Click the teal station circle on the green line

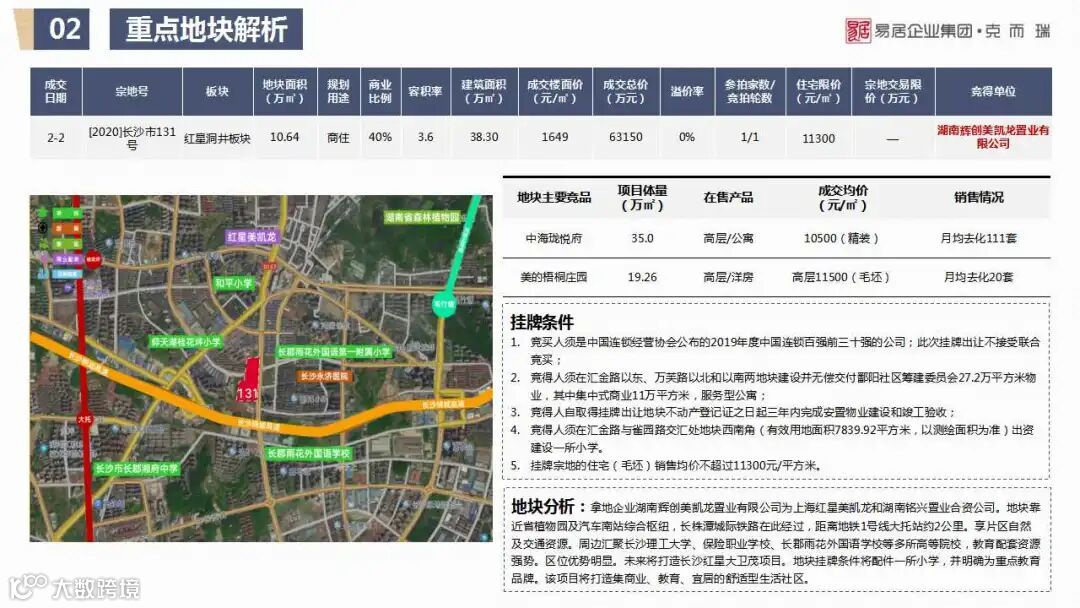(444, 304)
